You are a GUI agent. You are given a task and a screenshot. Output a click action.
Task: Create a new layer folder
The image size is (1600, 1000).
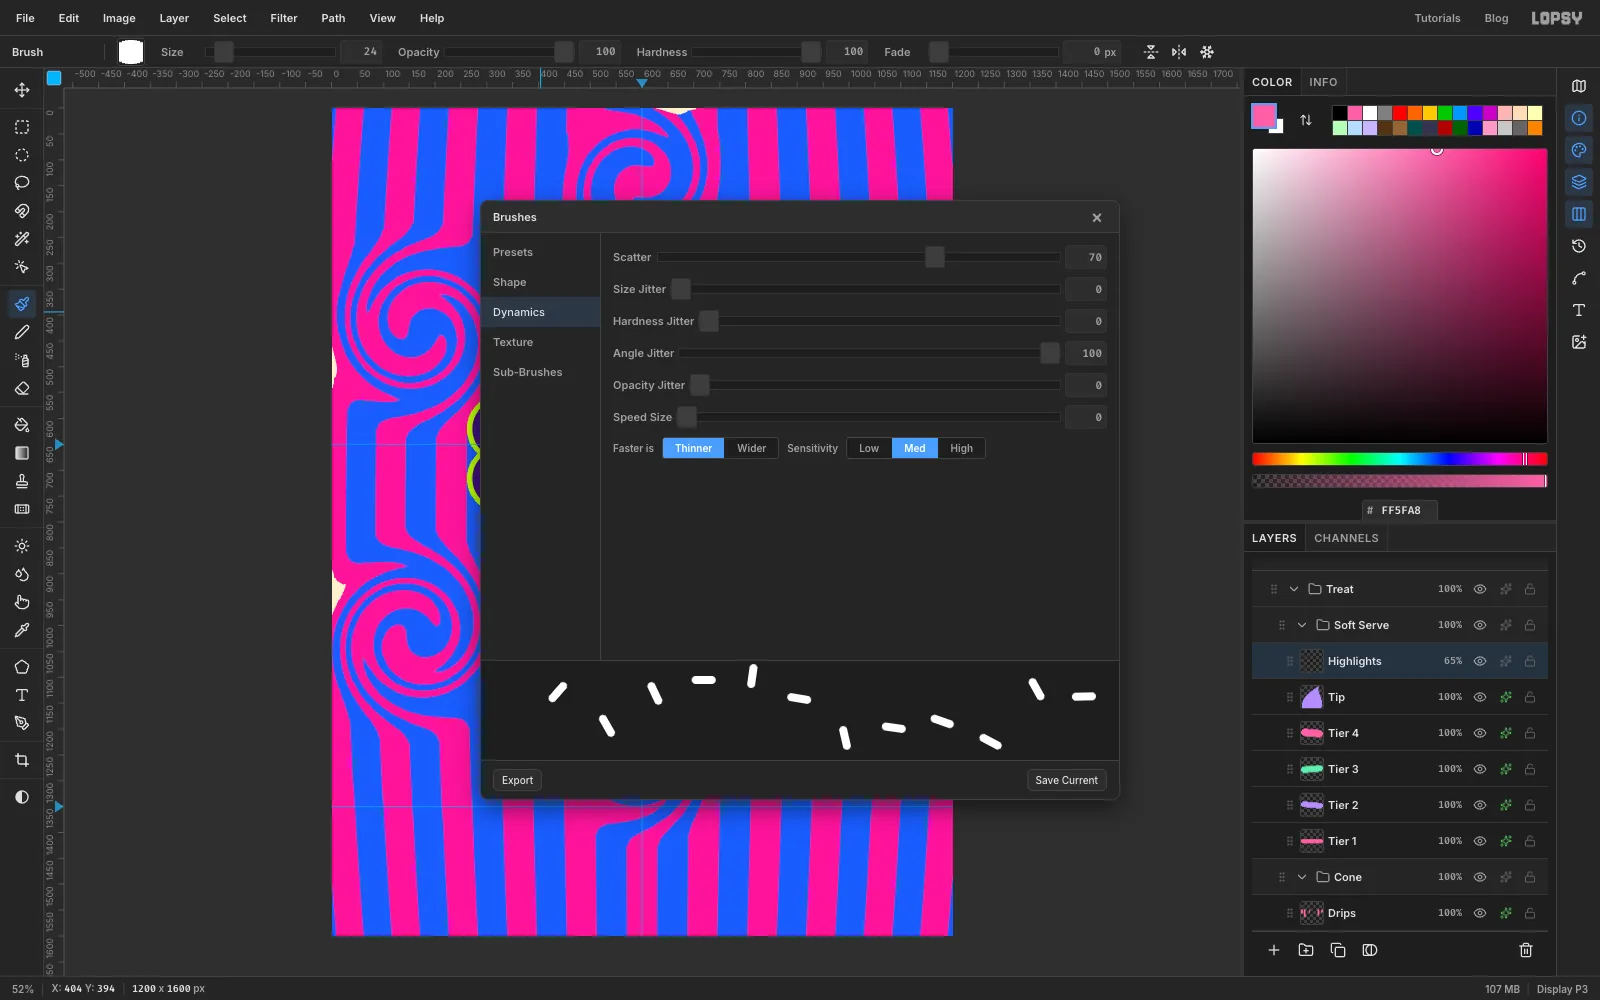click(x=1306, y=950)
